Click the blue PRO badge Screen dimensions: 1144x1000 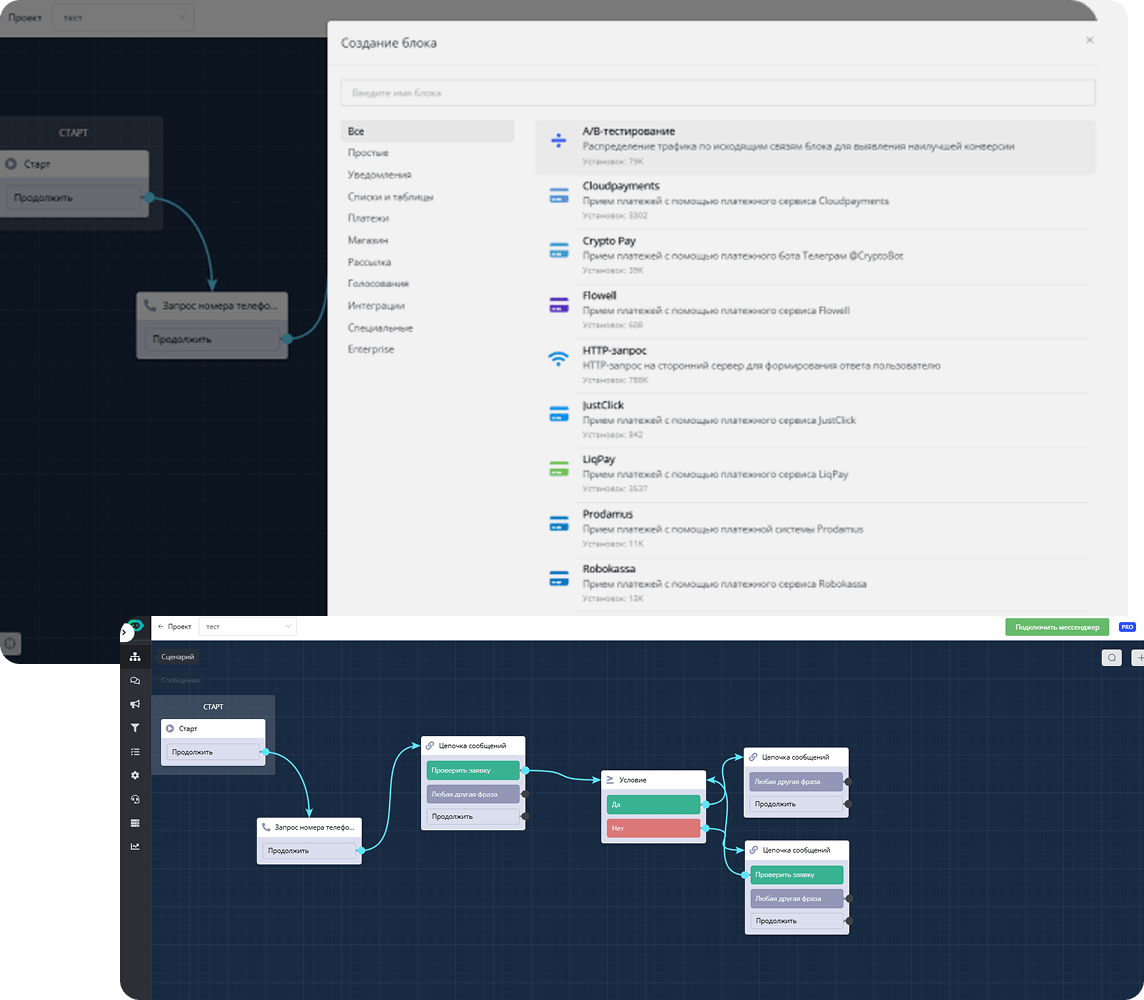tap(1127, 627)
